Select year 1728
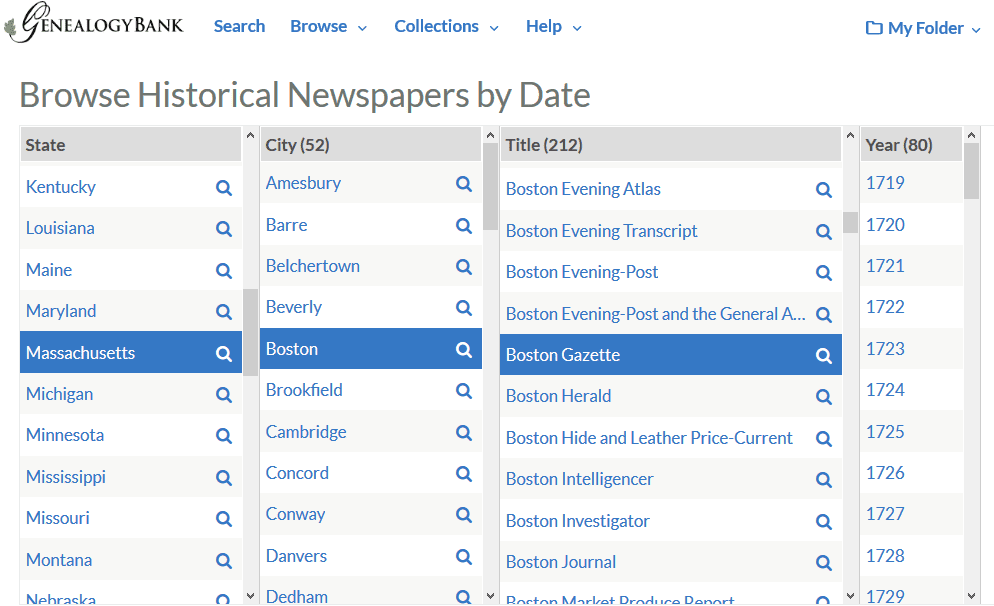This screenshot has width=994, height=606. [886, 556]
